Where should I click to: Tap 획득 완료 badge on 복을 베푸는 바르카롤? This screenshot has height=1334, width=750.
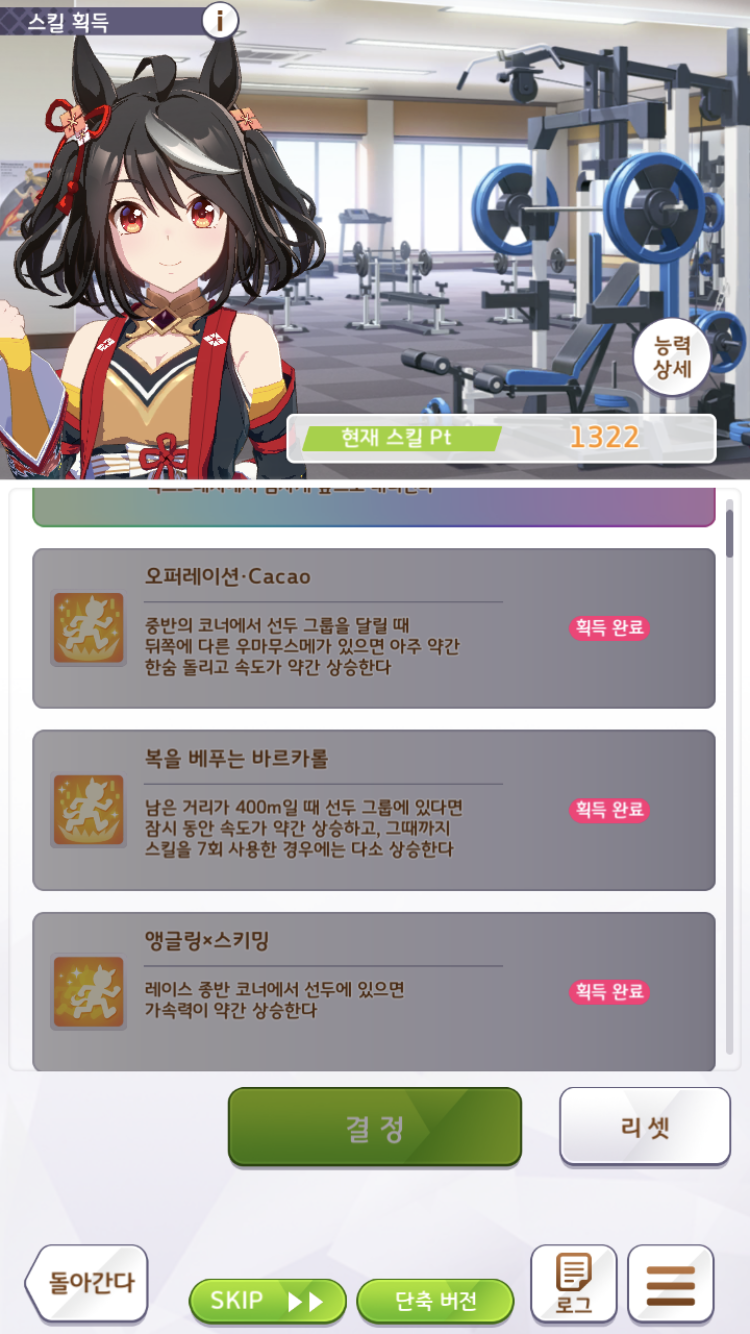pyautogui.click(x=610, y=809)
